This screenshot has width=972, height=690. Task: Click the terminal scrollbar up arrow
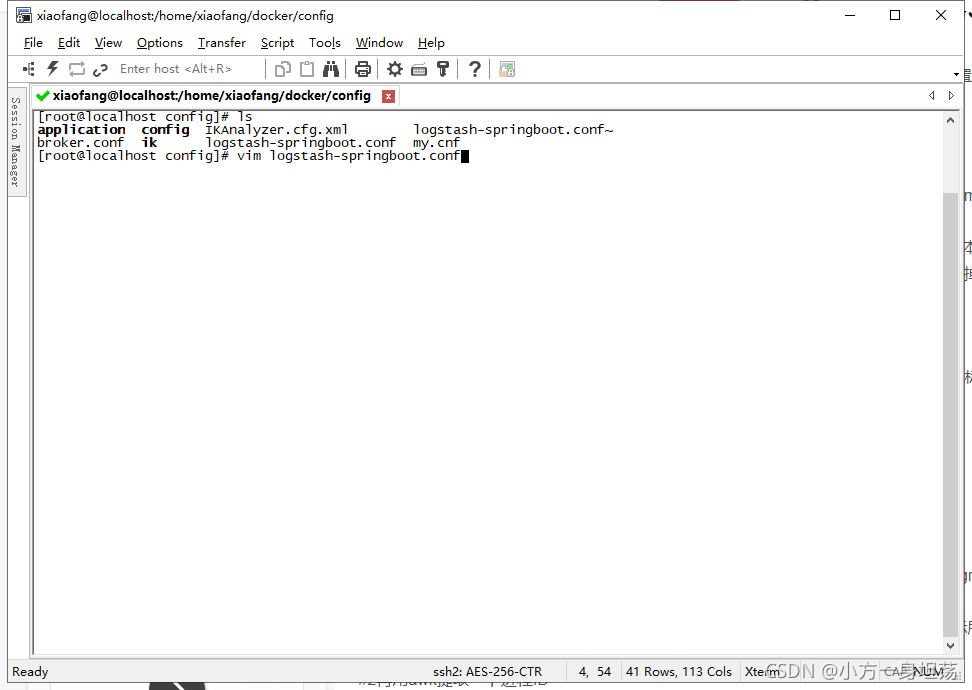[x=950, y=121]
